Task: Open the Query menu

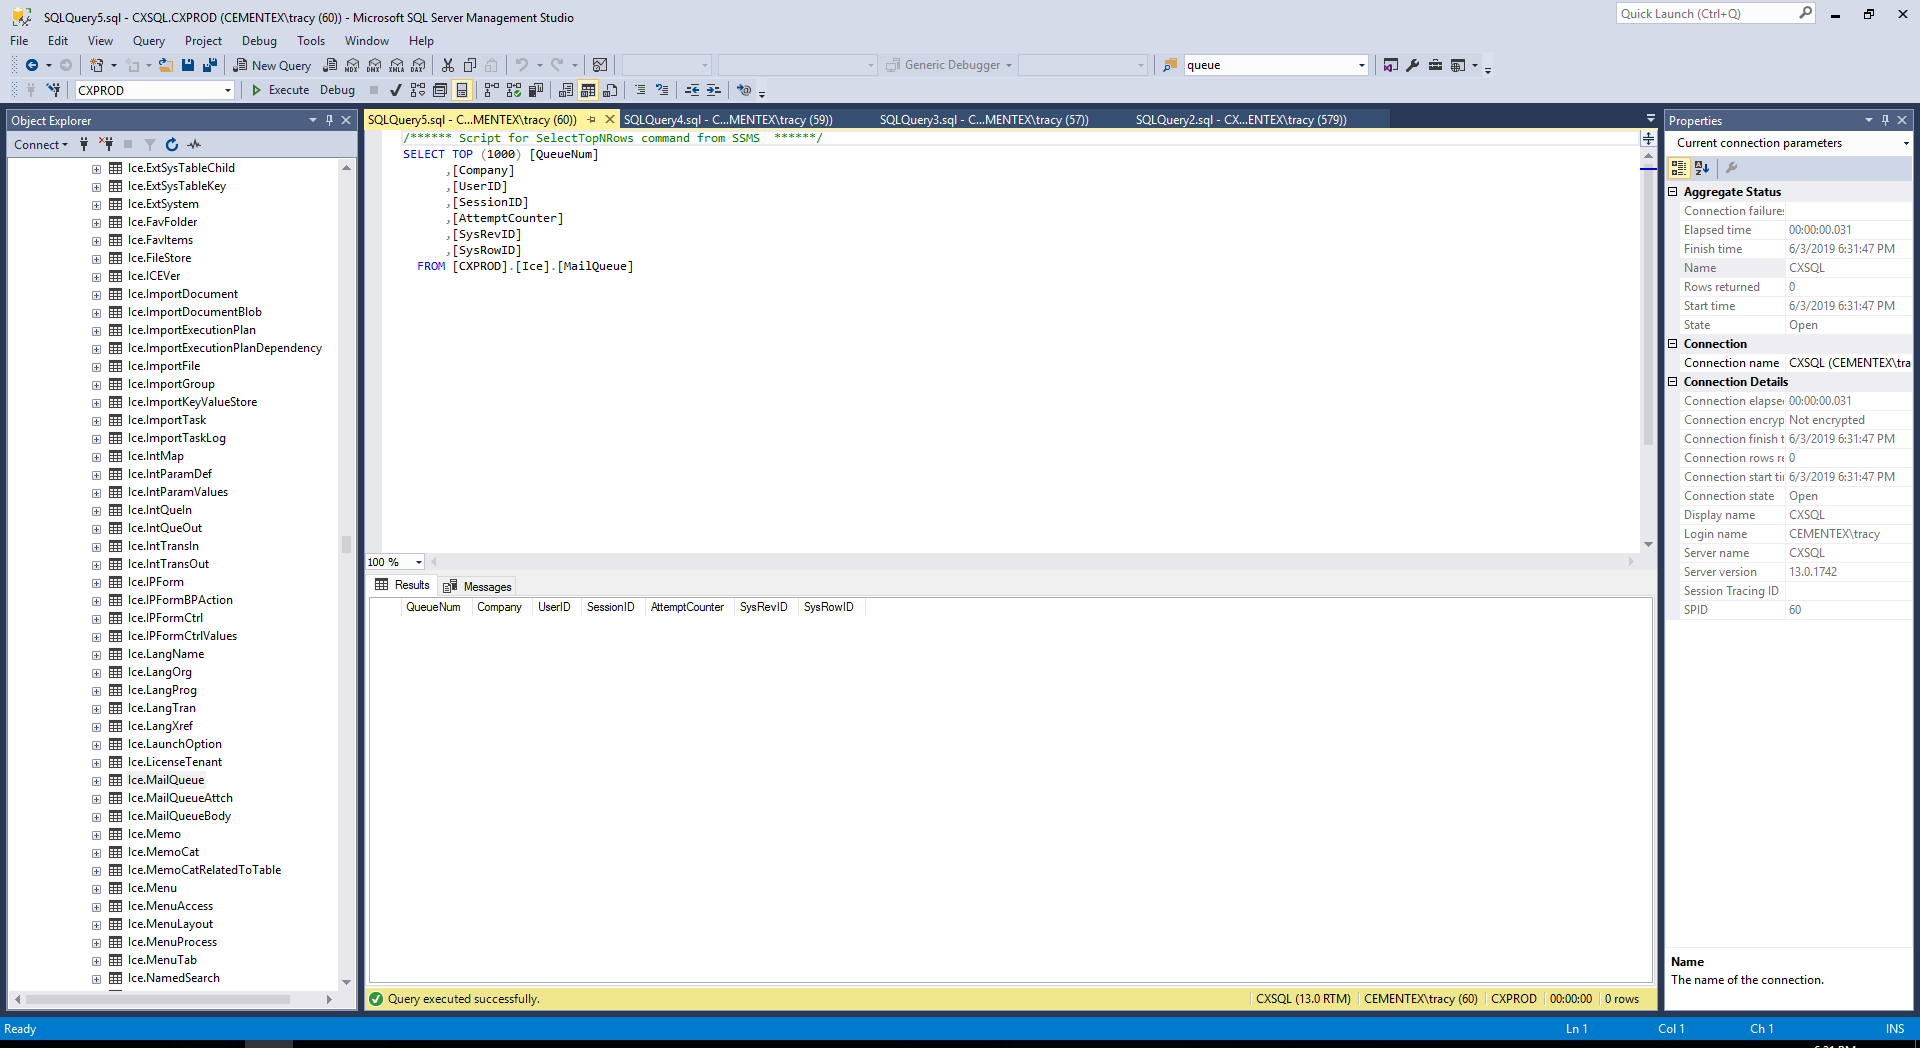Action: 148,41
